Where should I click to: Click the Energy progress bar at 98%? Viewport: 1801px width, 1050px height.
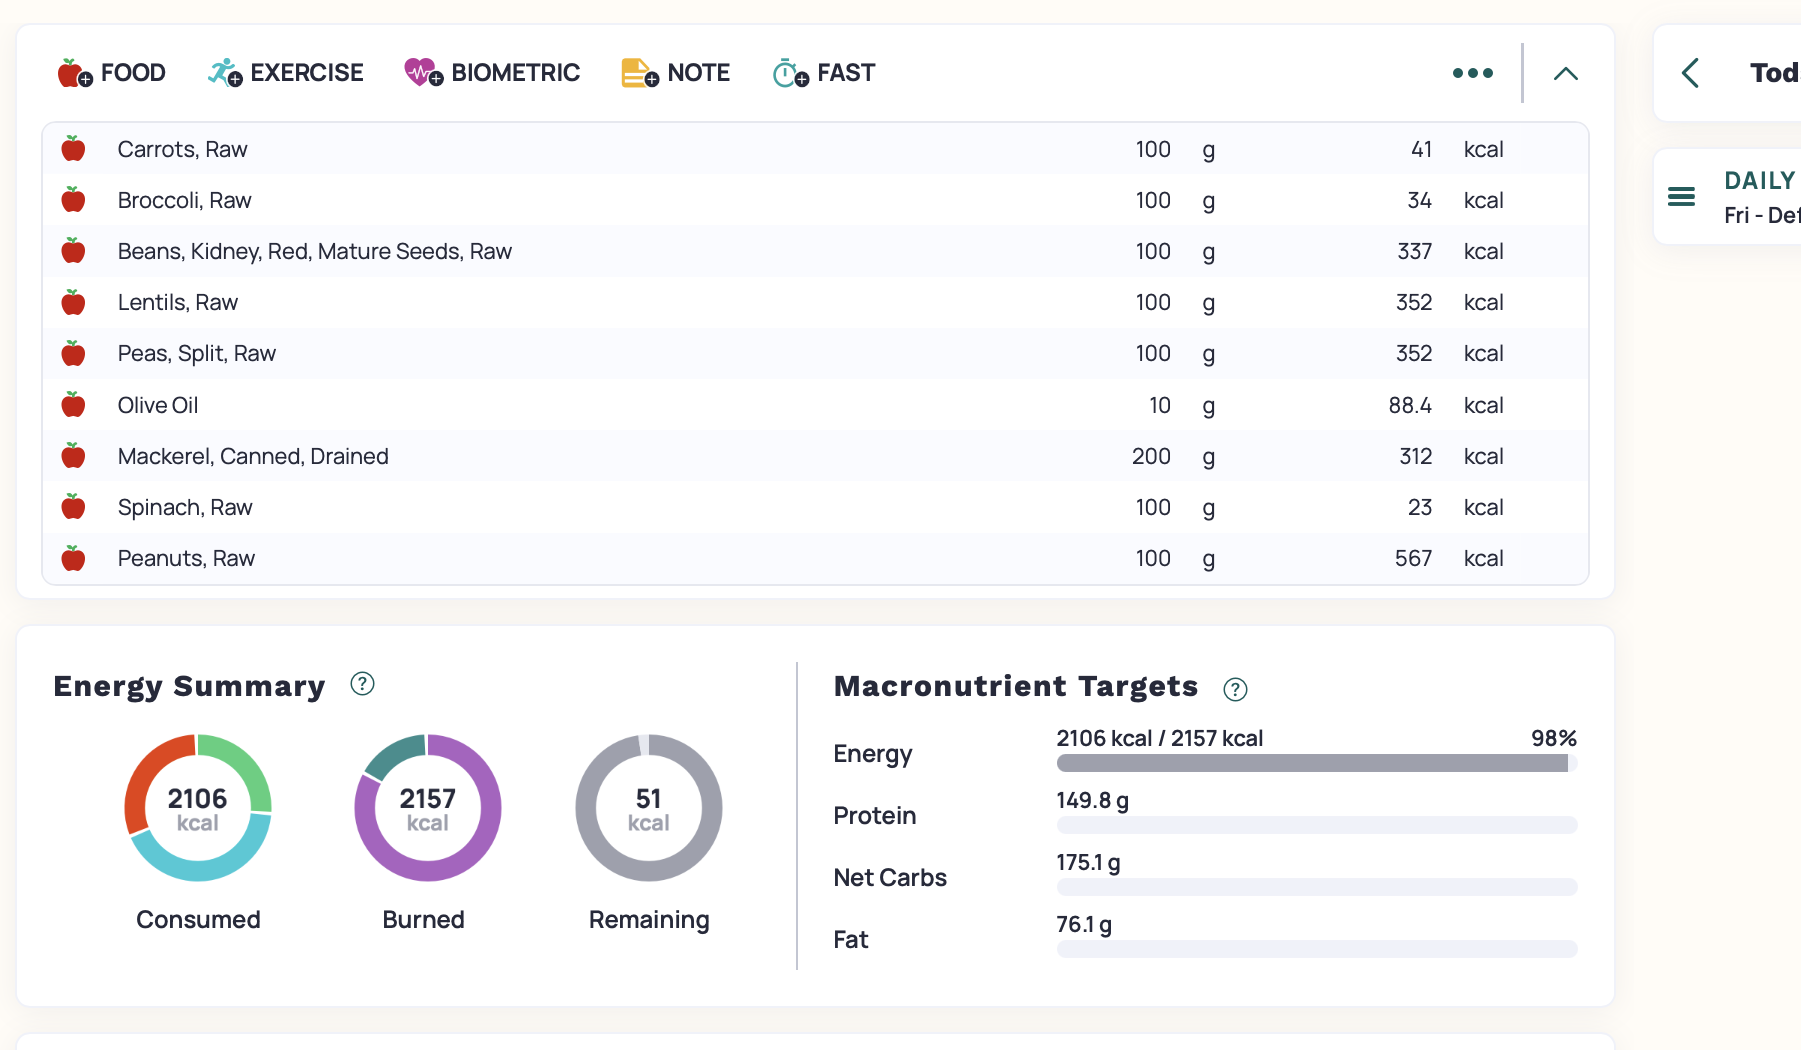[x=1316, y=764]
